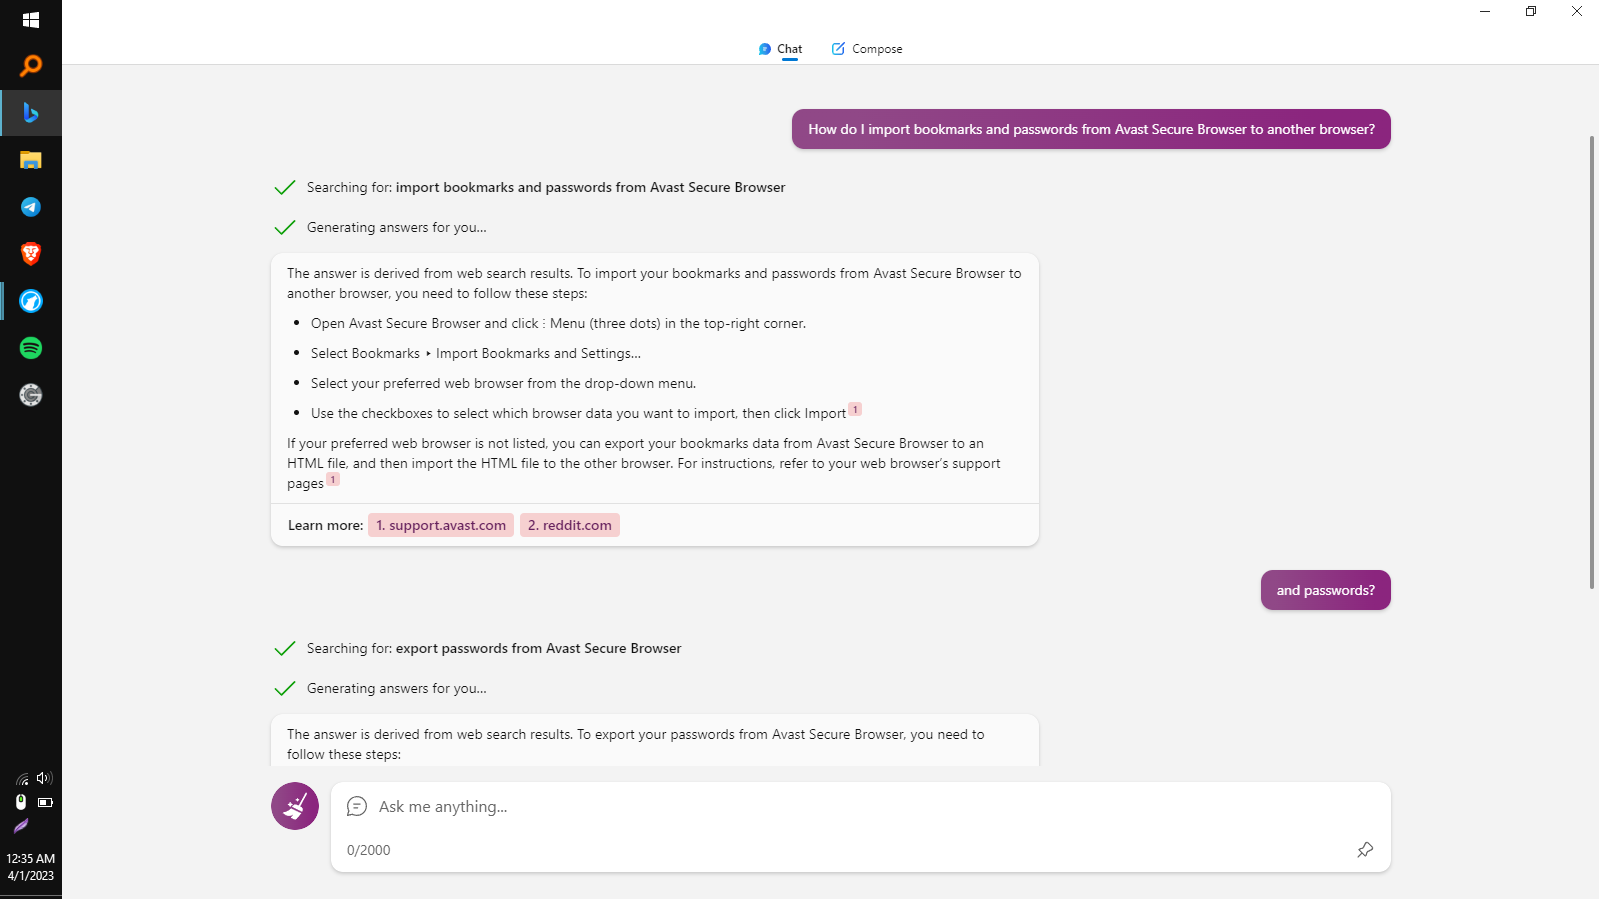Switch to the Chat tab
Screen dimensions: 1599x899
click(x=780, y=49)
